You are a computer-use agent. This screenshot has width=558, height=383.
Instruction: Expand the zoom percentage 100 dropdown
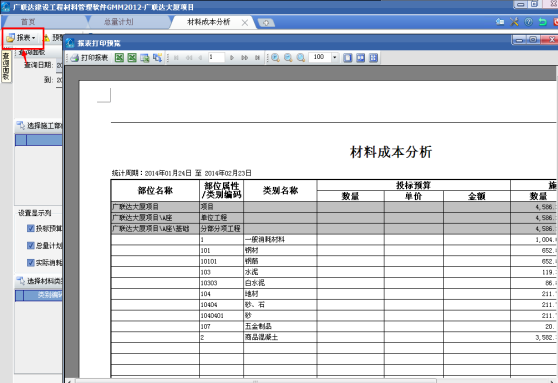tap(335, 57)
